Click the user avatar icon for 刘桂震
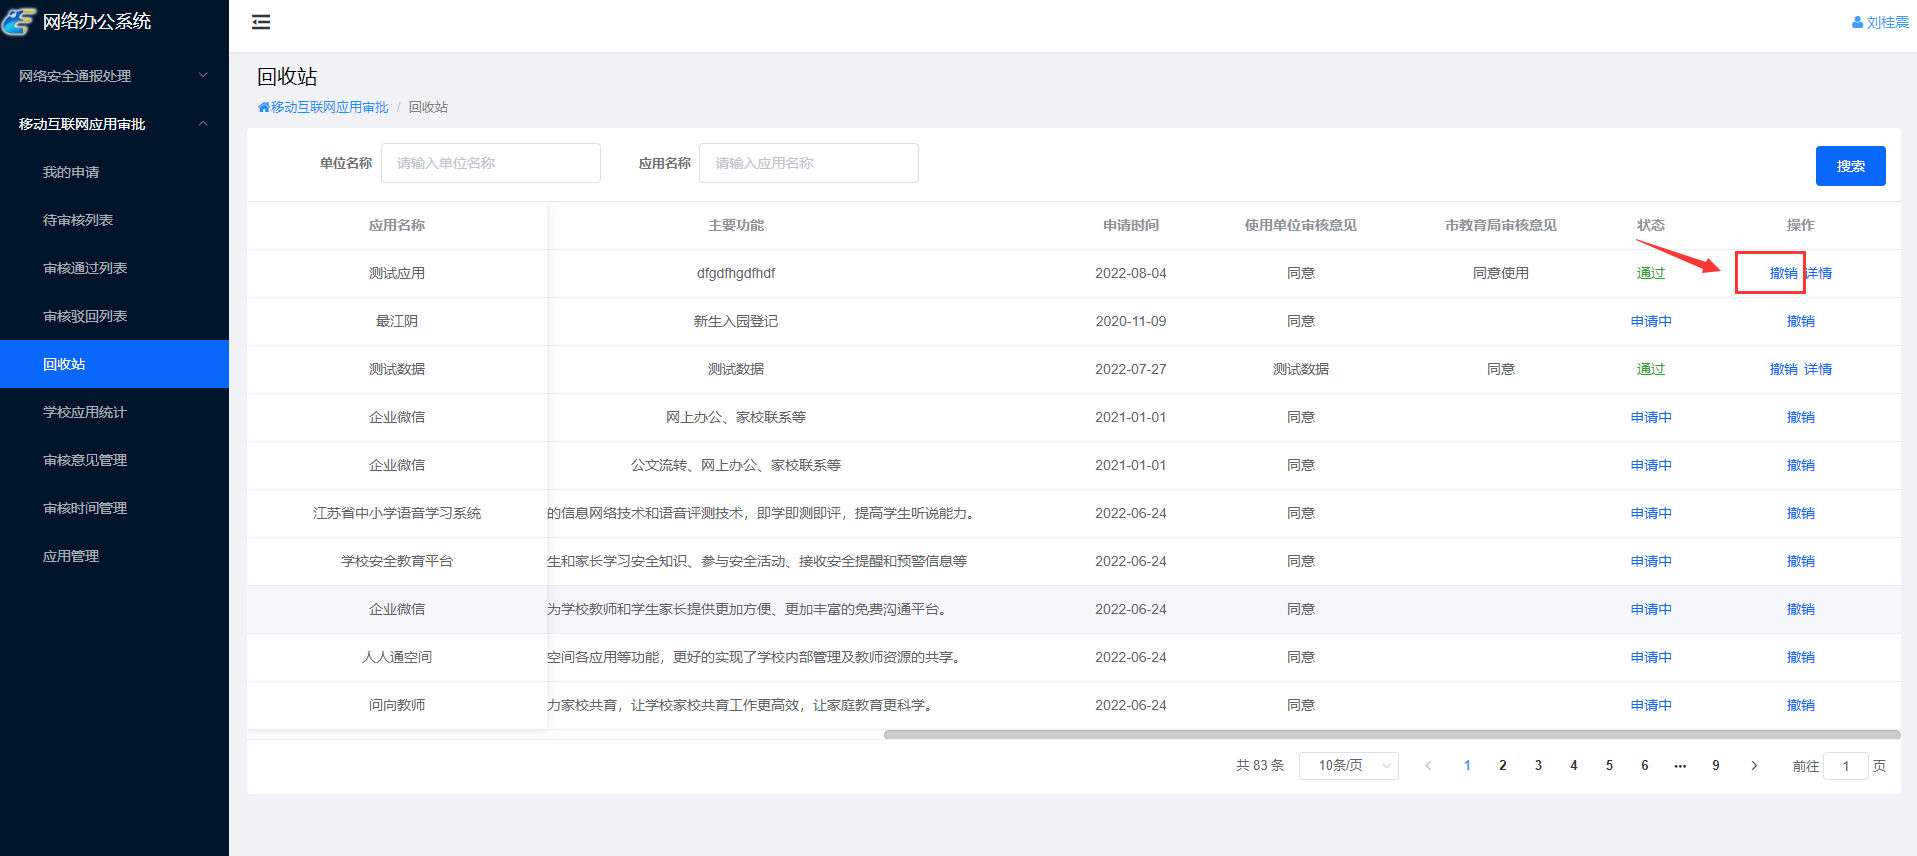This screenshot has width=1917, height=856. pyautogui.click(x=1857, y=22)
